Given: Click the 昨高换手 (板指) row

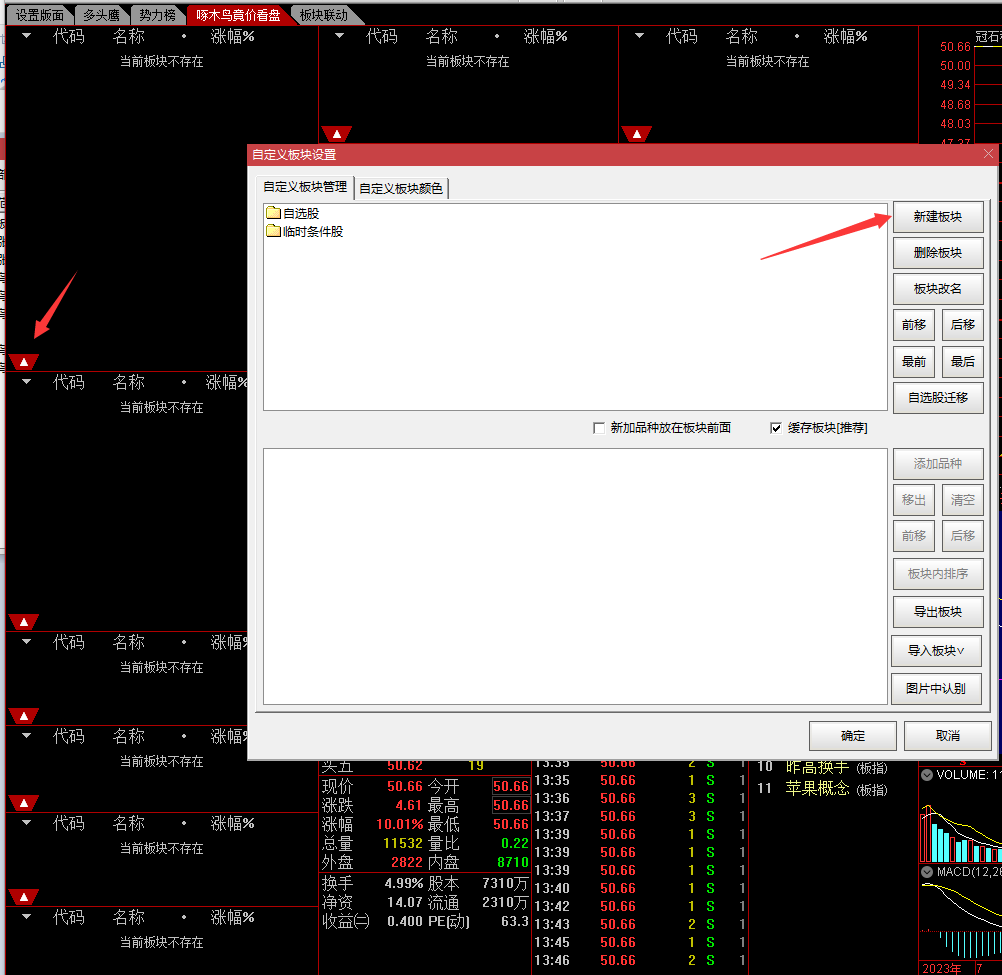Looking at the screenshot, I should [x=824, y=767].
